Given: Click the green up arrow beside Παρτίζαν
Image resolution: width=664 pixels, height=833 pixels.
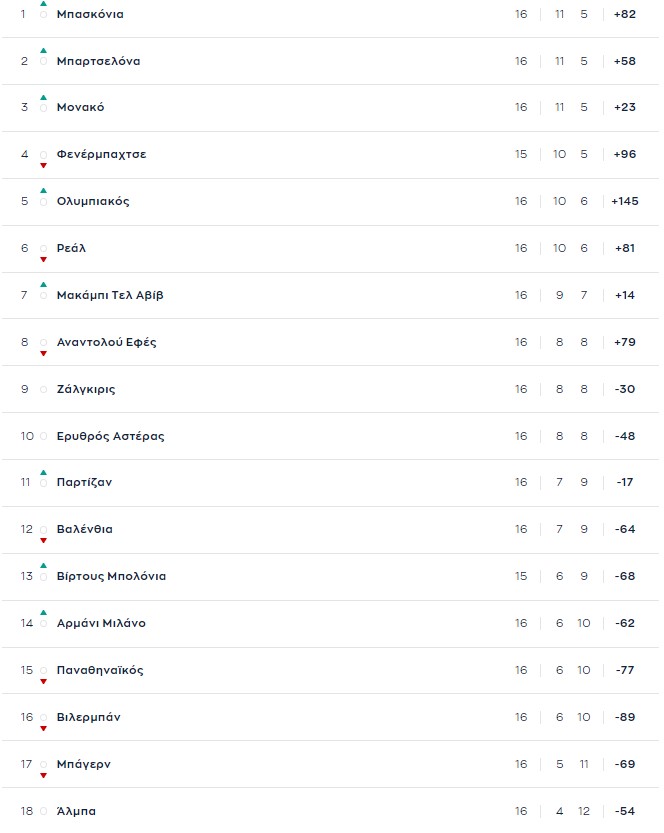Looking at the screenshot, I should point(43,471).
